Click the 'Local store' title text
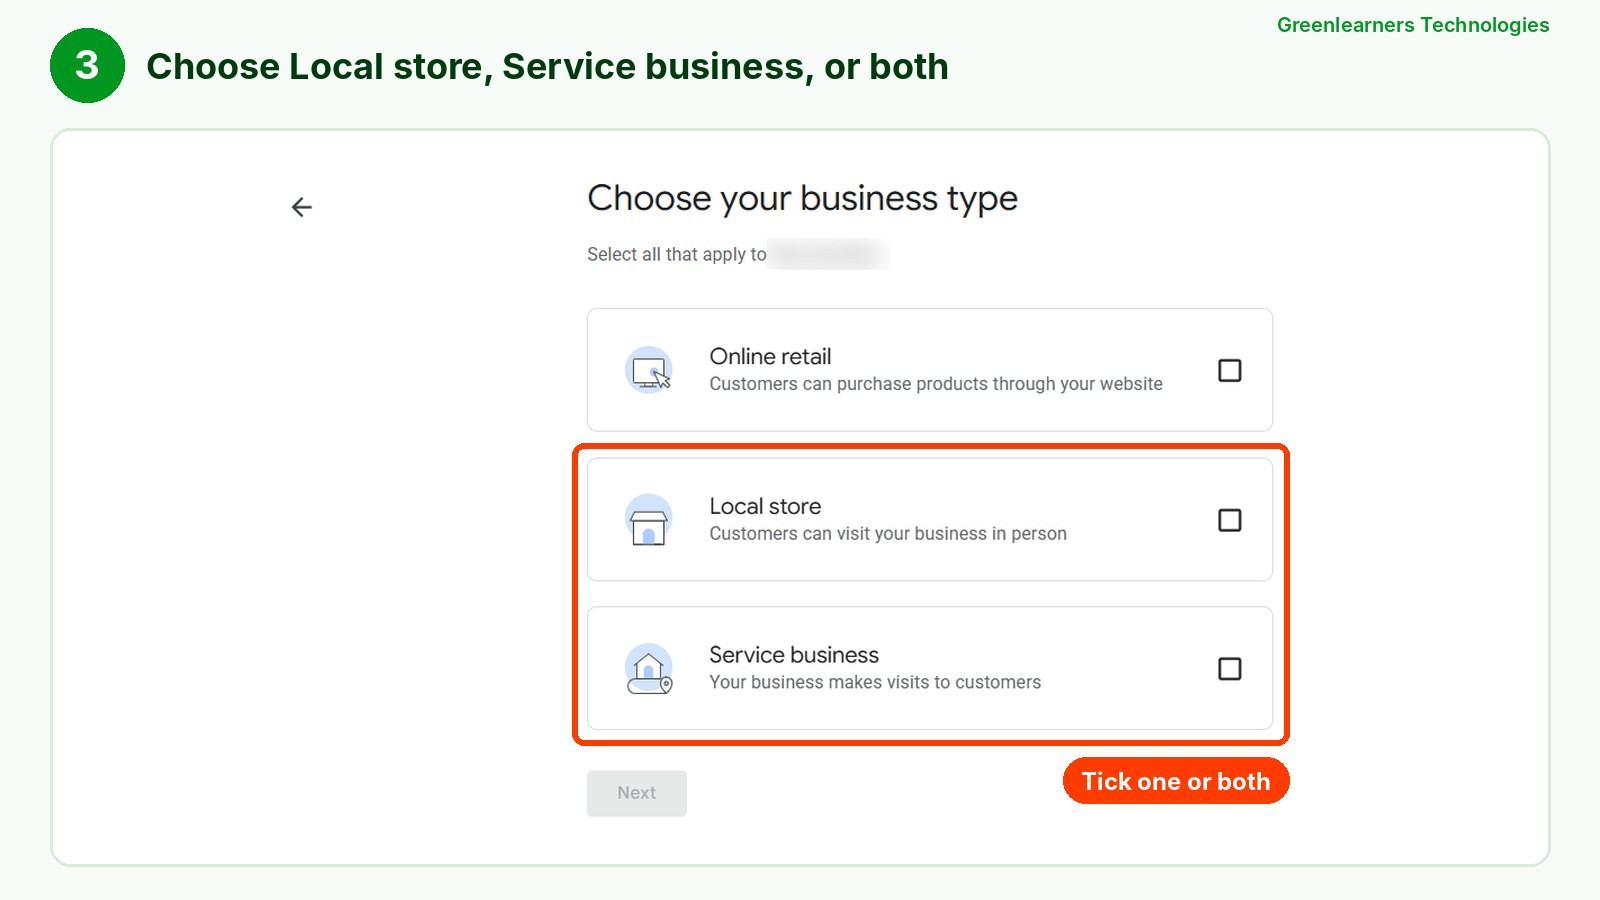Viewport: 1600px width, 900px height. pyautogui.click(x=765, y=506)
